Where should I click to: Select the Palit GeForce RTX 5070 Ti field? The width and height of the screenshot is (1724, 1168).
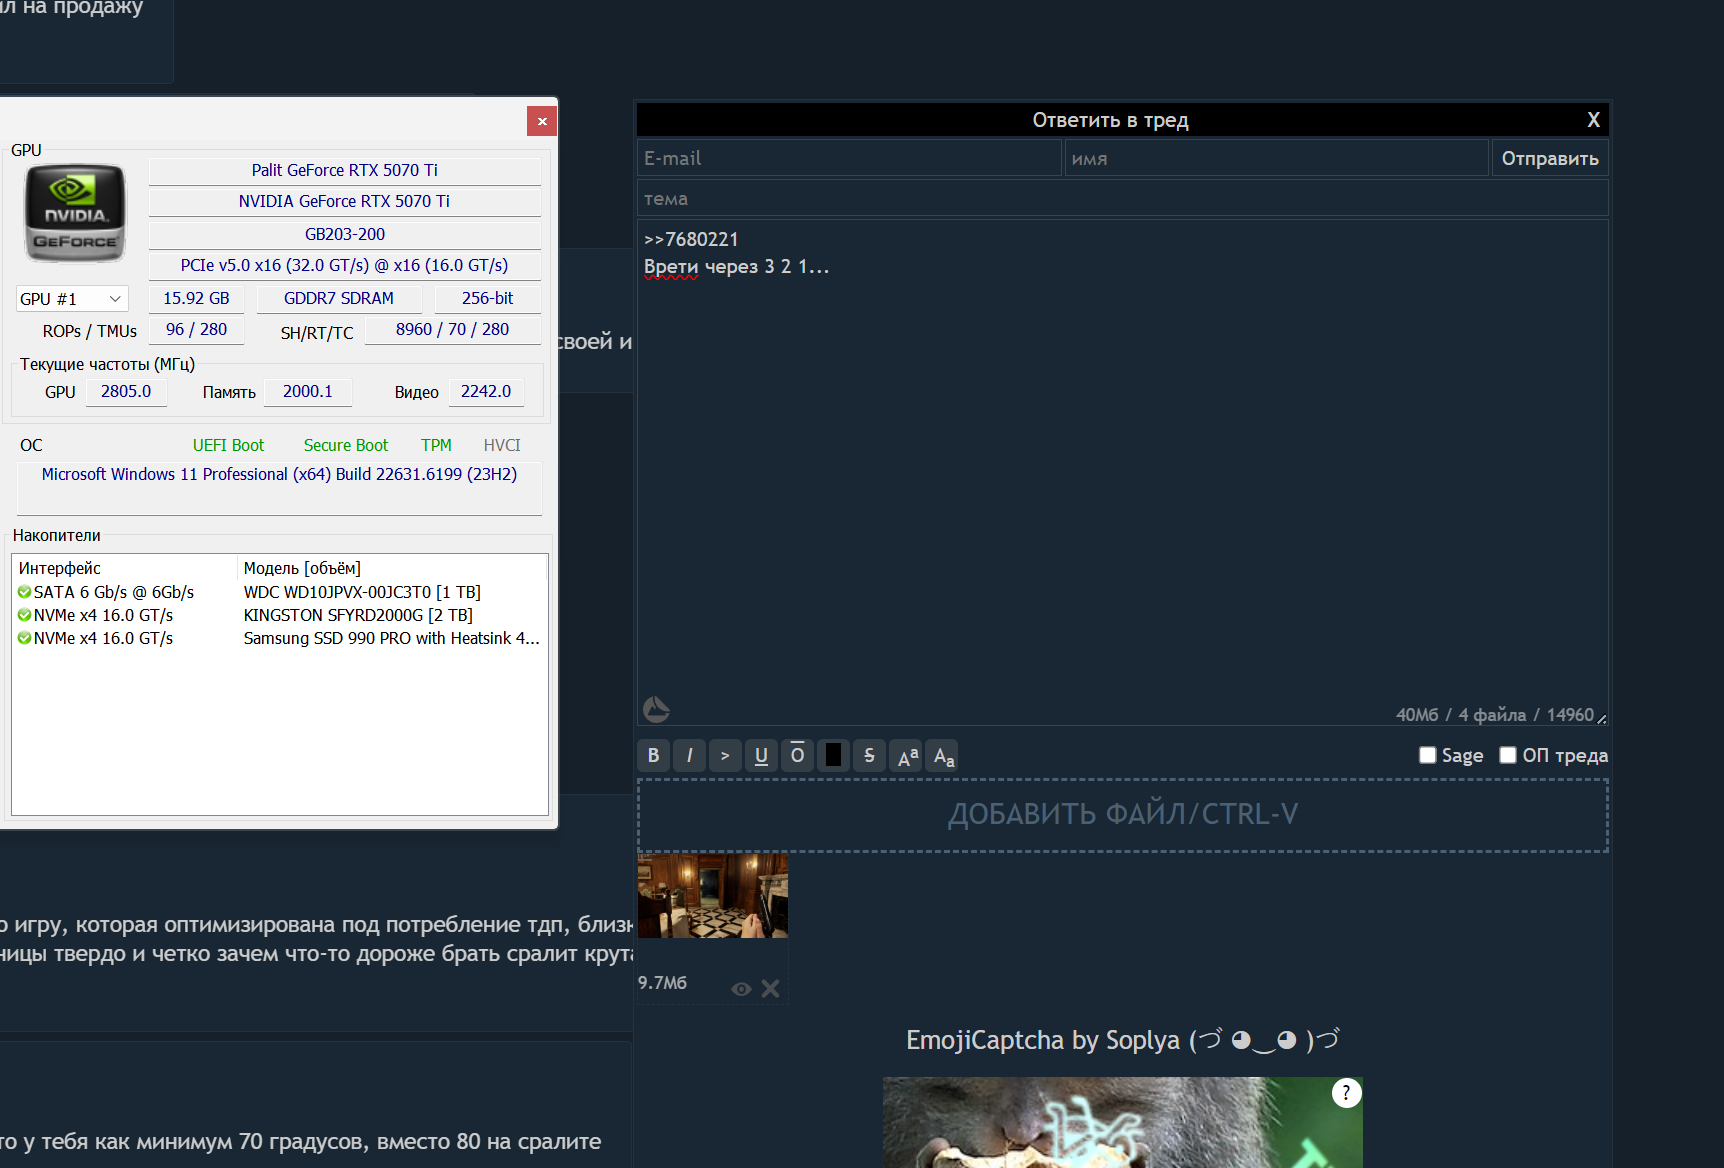(345, 170)
